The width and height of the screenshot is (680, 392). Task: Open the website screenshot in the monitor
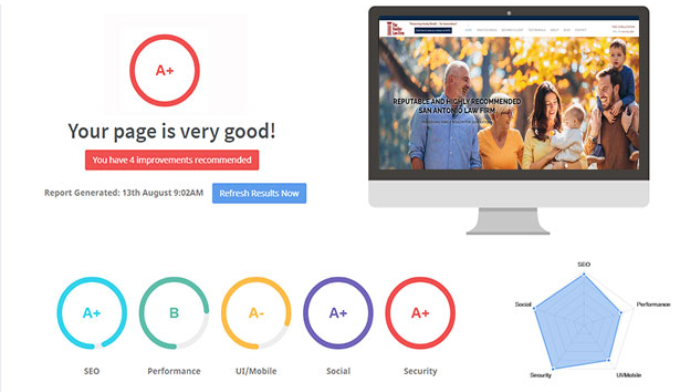[509, 94]
